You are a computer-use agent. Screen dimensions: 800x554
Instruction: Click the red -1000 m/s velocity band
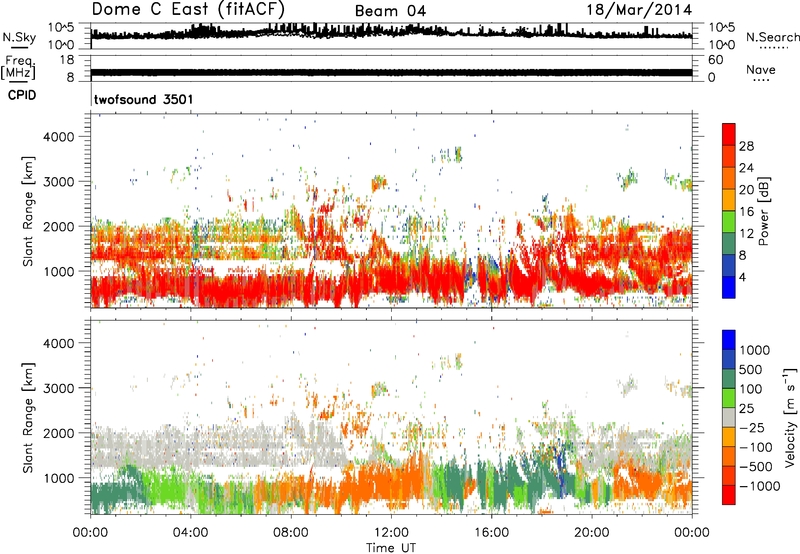[x=729, y=495]
